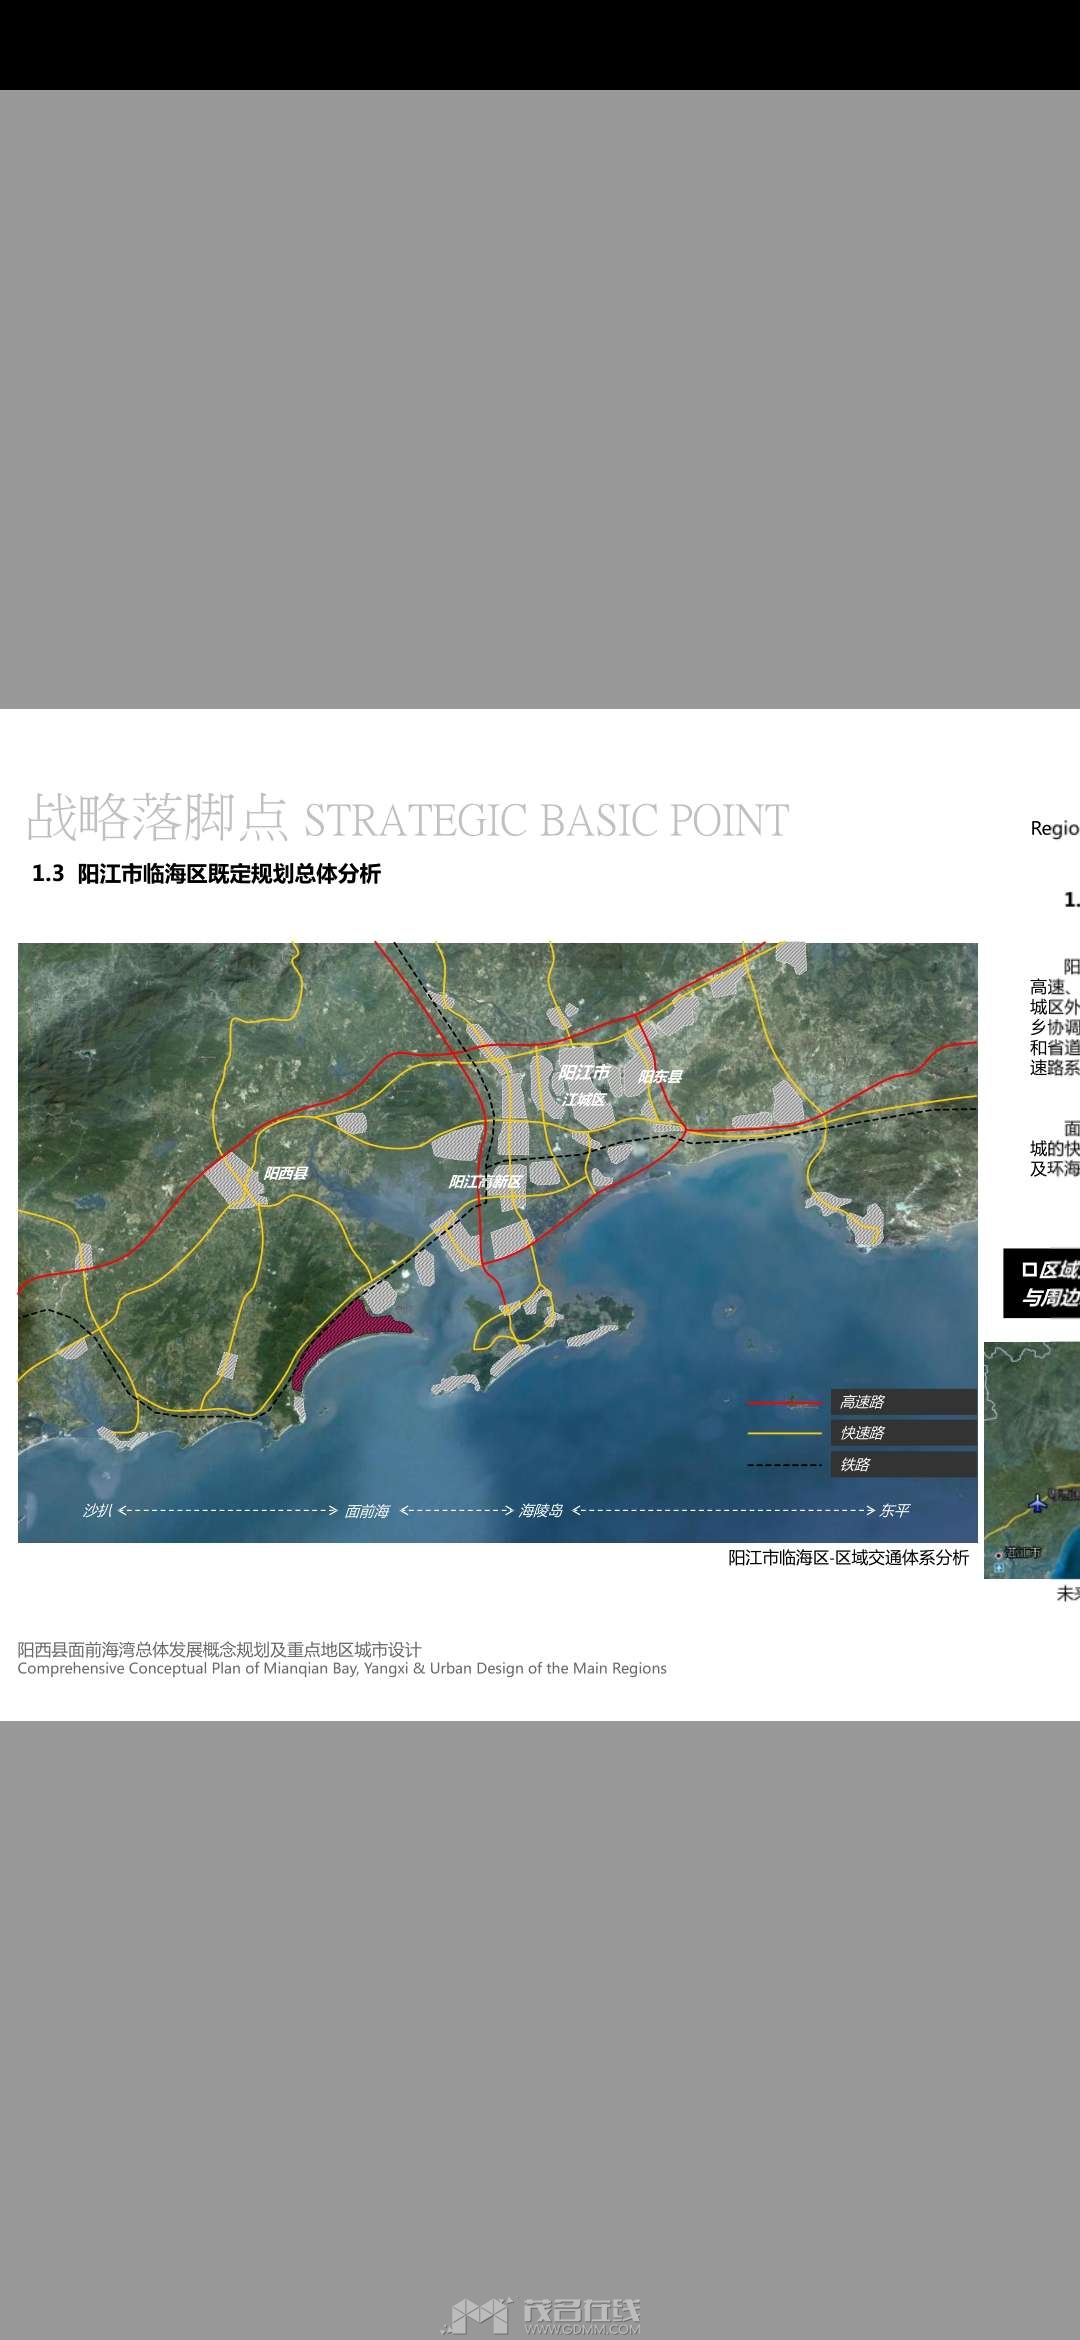Tap the dashed railway line in legend
1080x2340 pixels.
pyautogui.click(x=785, y=1465)
